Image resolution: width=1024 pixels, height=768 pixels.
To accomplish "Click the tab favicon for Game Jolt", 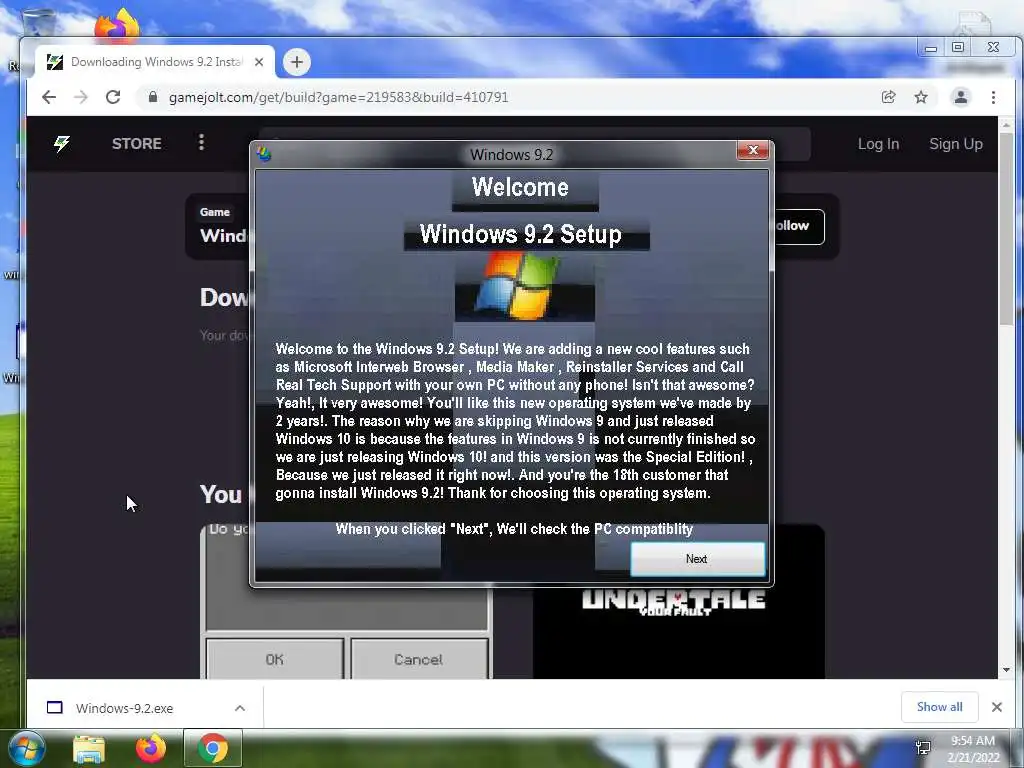I will pos(55,62).
